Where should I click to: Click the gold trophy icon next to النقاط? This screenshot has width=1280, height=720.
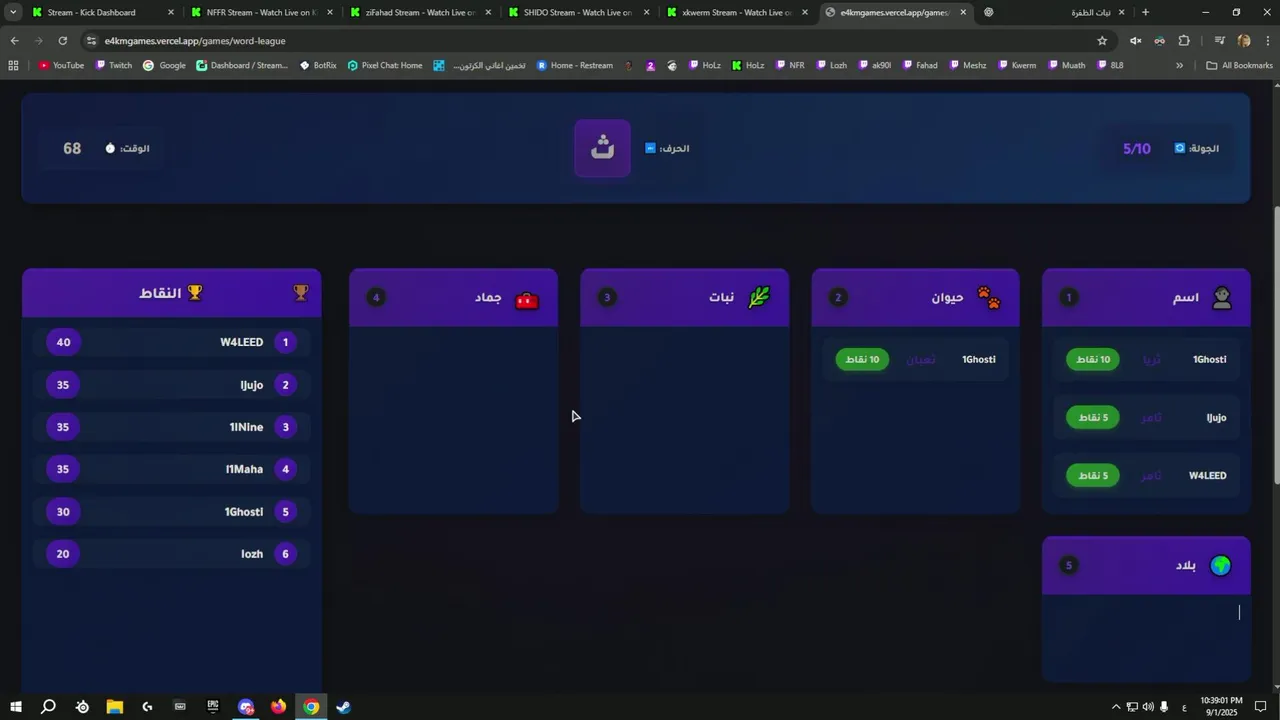point(195,293)
